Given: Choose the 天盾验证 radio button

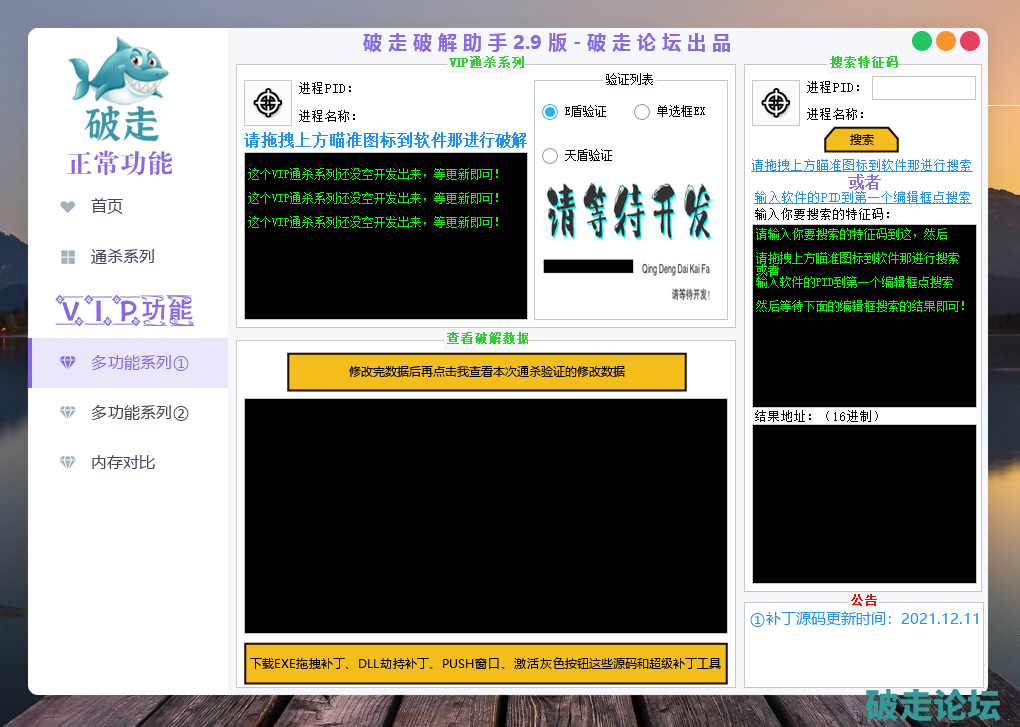Looking at the screenshot, I should coord(550,156).
